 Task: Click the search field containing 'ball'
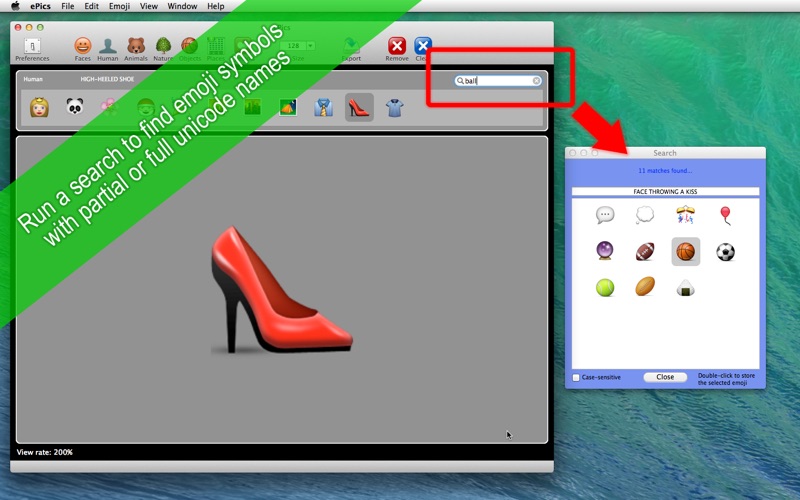pos(498,81)
